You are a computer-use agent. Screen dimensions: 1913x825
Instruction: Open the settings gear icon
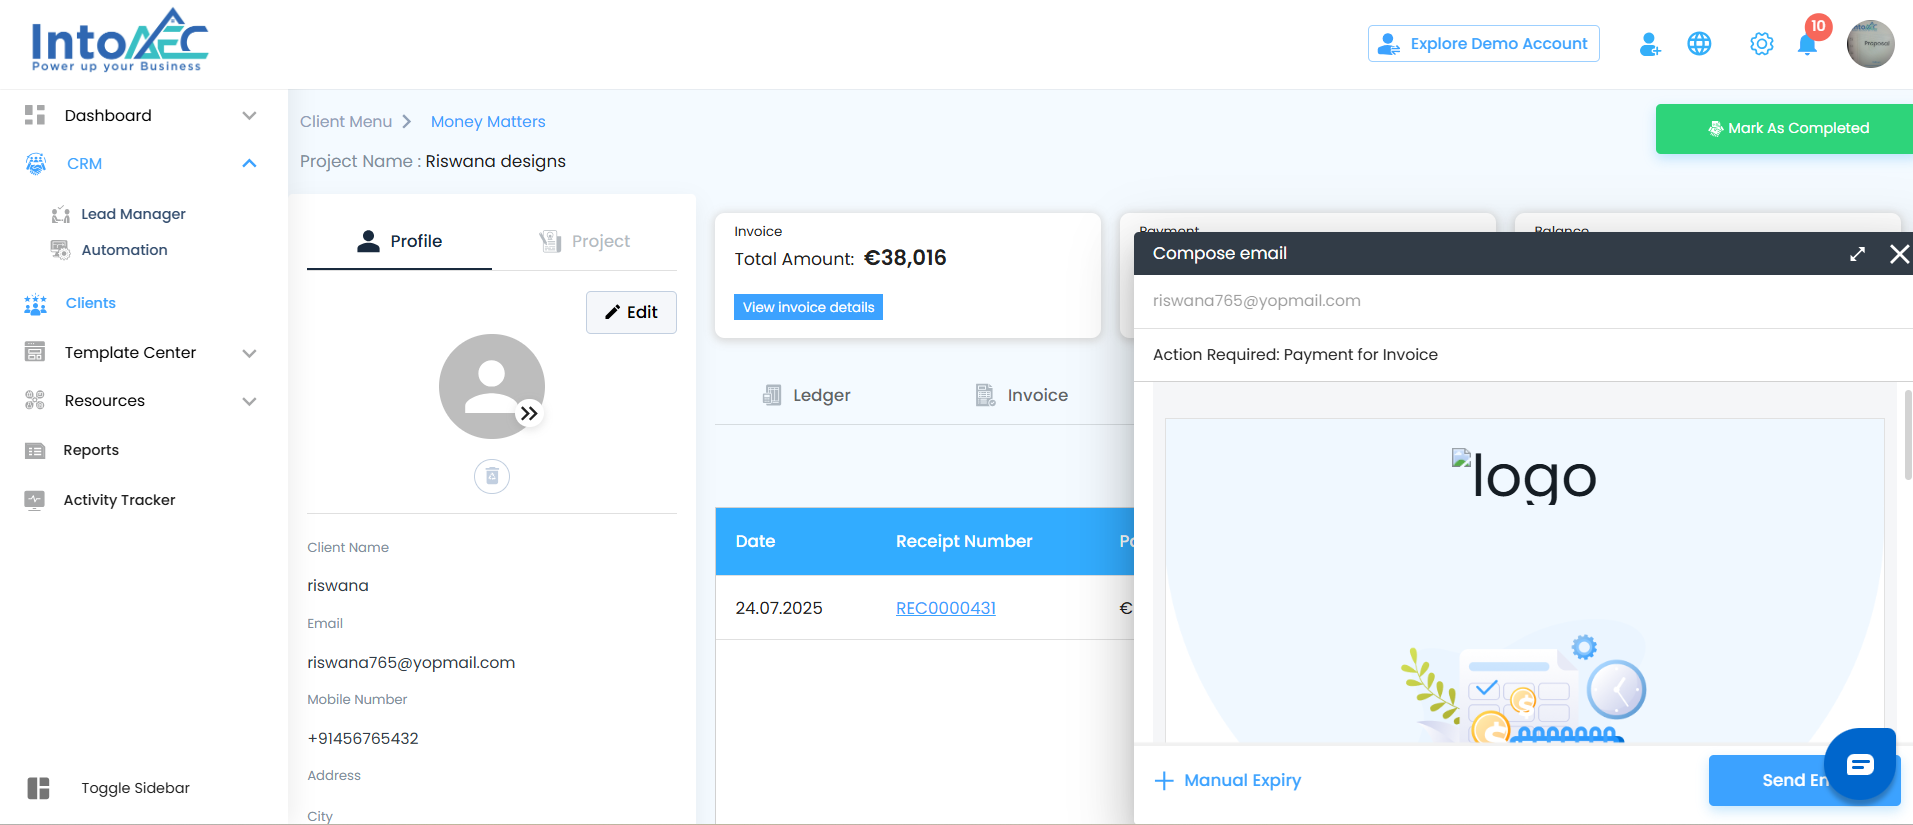[1761, 44]
